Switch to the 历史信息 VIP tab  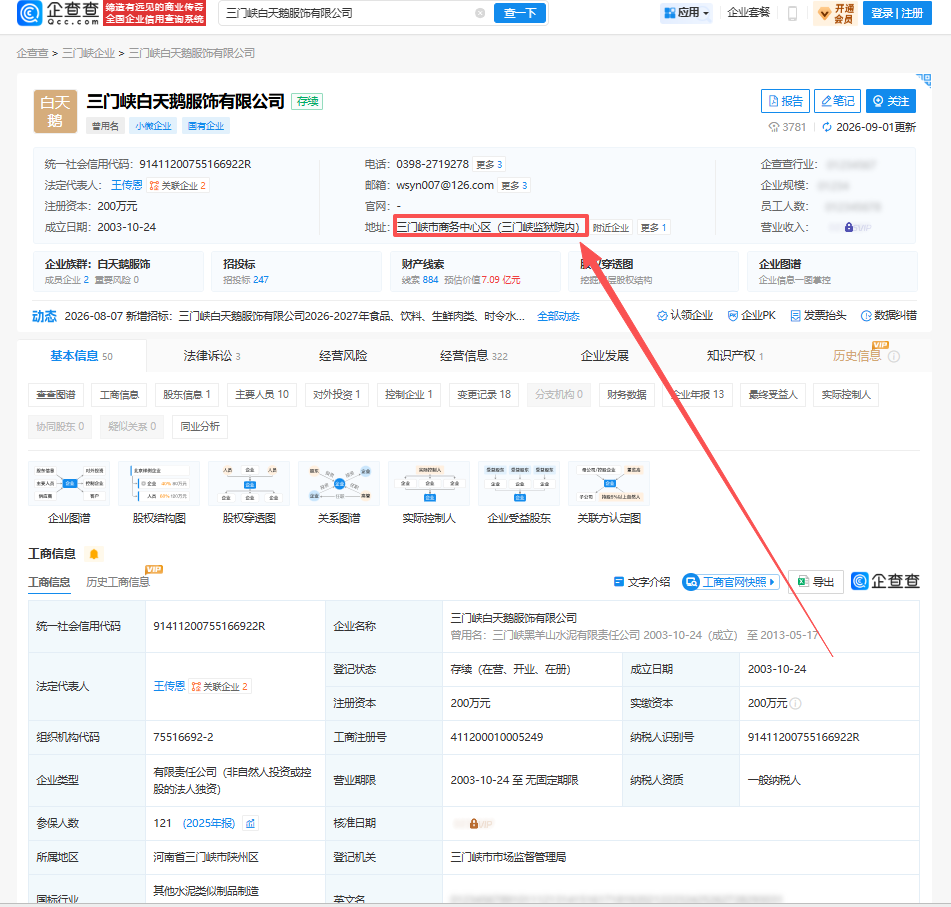(x=857, y=356)
